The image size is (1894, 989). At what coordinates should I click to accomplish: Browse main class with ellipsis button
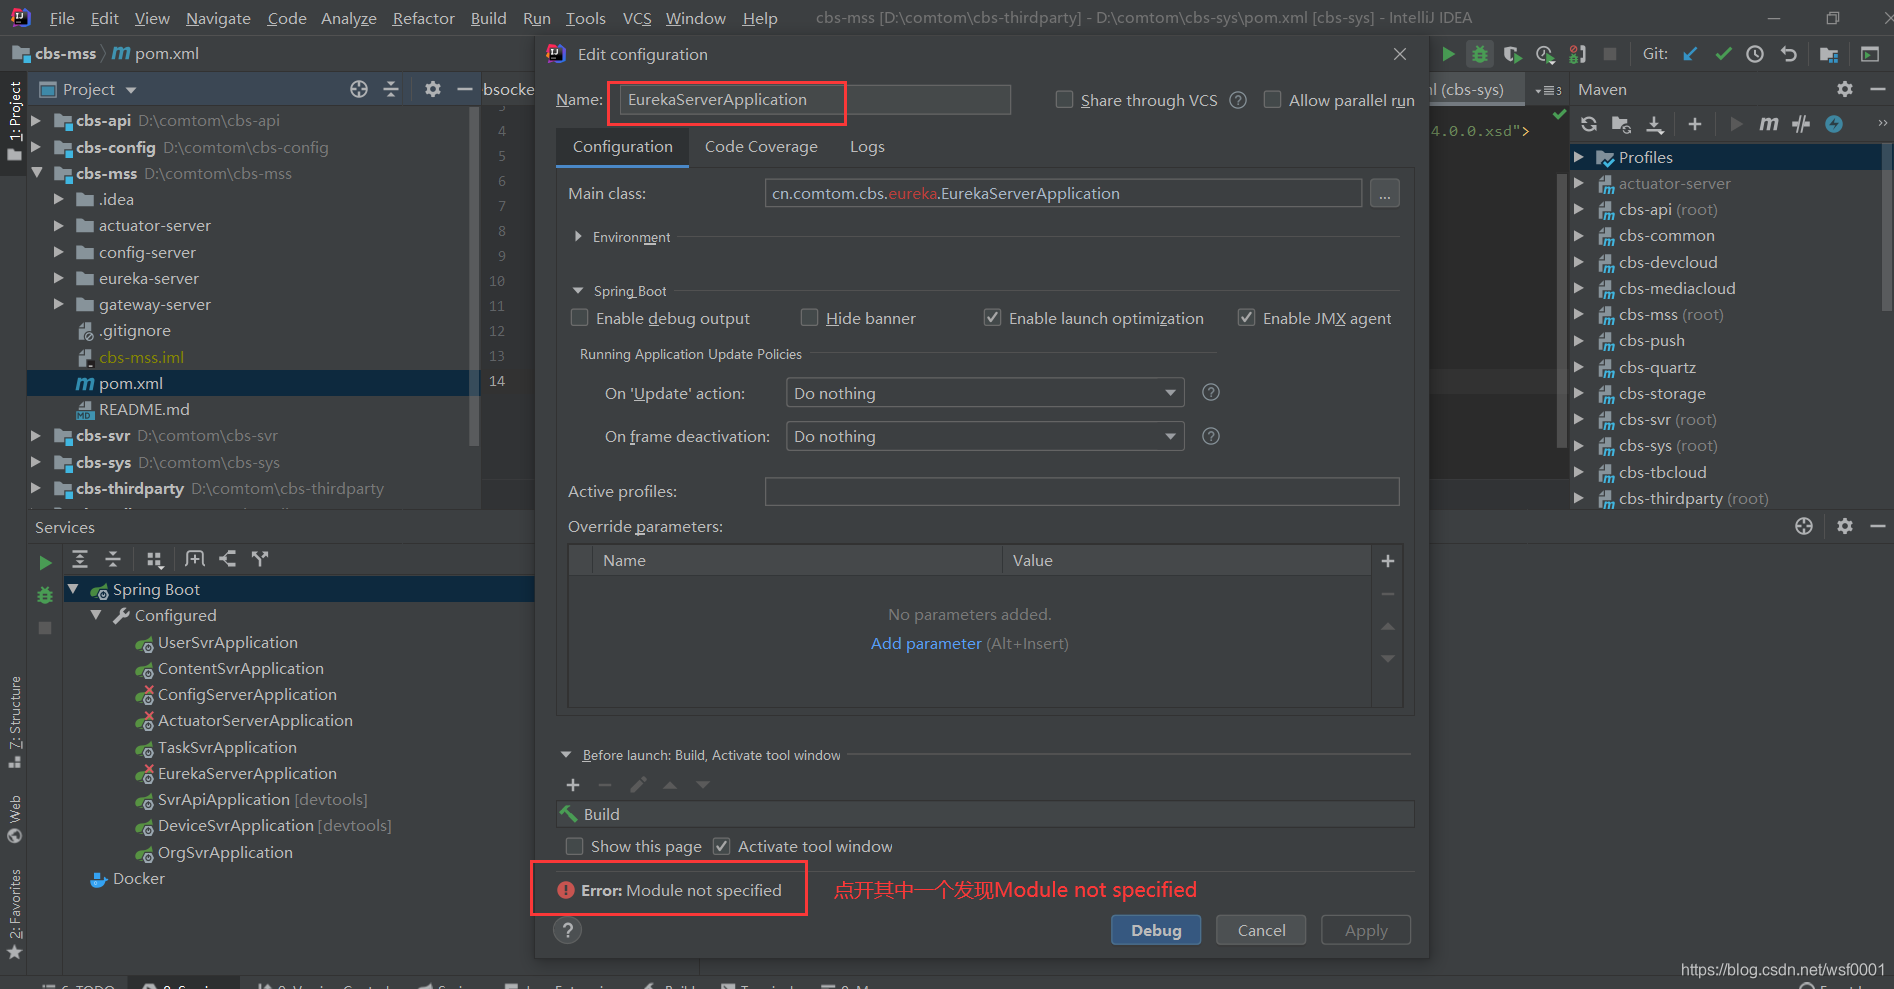point(1384,193)
